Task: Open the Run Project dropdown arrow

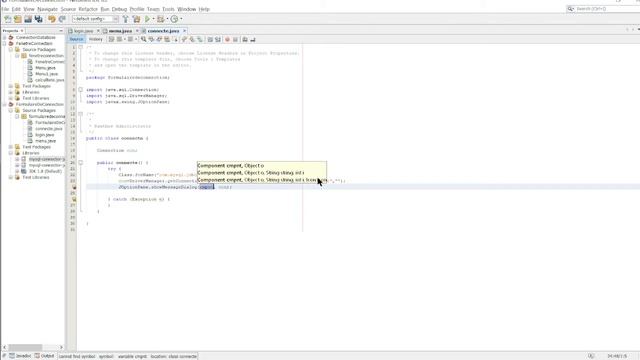Action: 153,19
